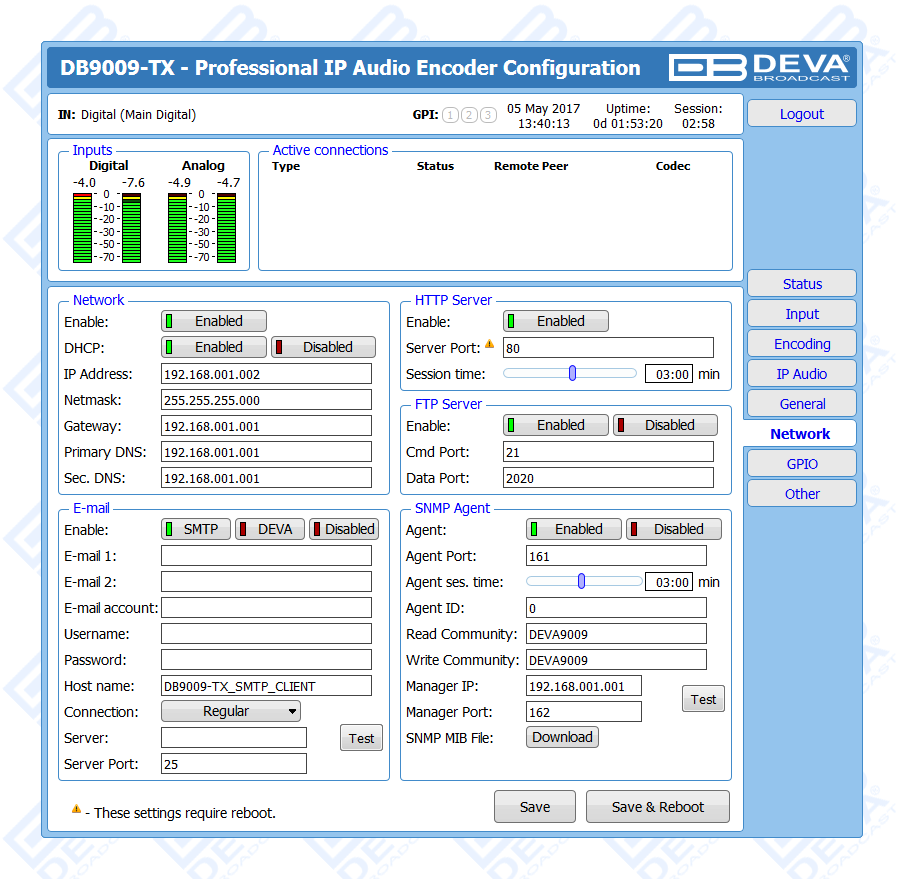The height and width of the screenshot is (879, 904).
Task: Download the SNMP MIB file
Action: point(562,737)
